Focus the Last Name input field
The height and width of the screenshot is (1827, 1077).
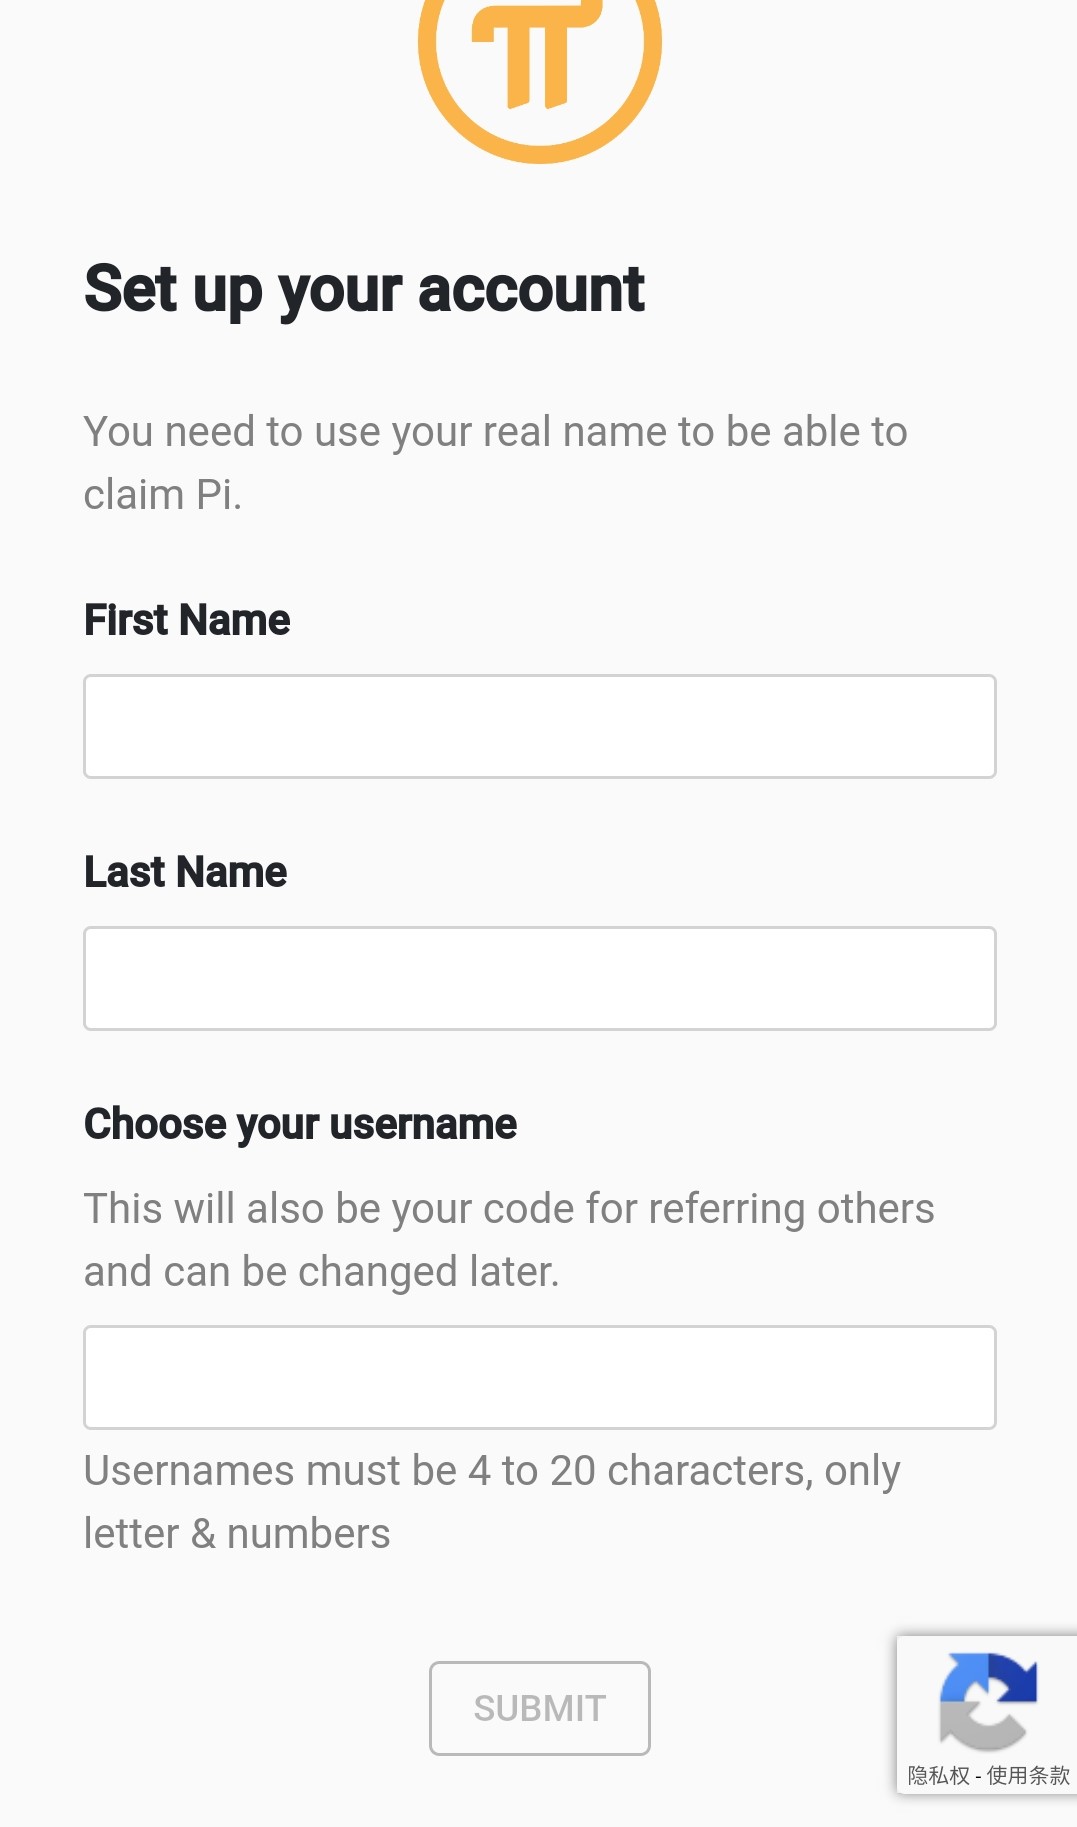tap(540, 978)
